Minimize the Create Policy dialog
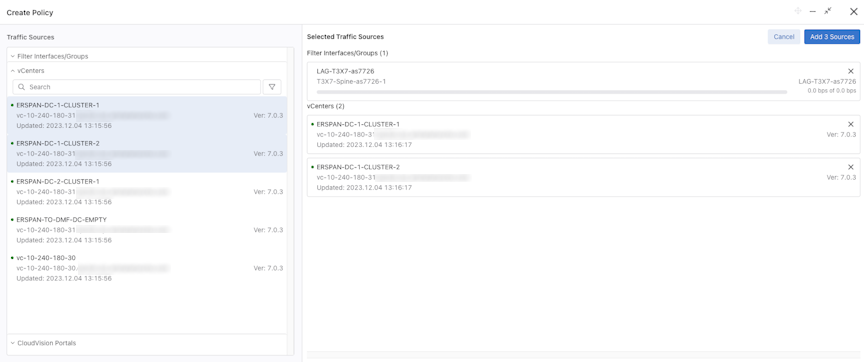This screenshot has height=362, width=864. (x=813, y=12)
